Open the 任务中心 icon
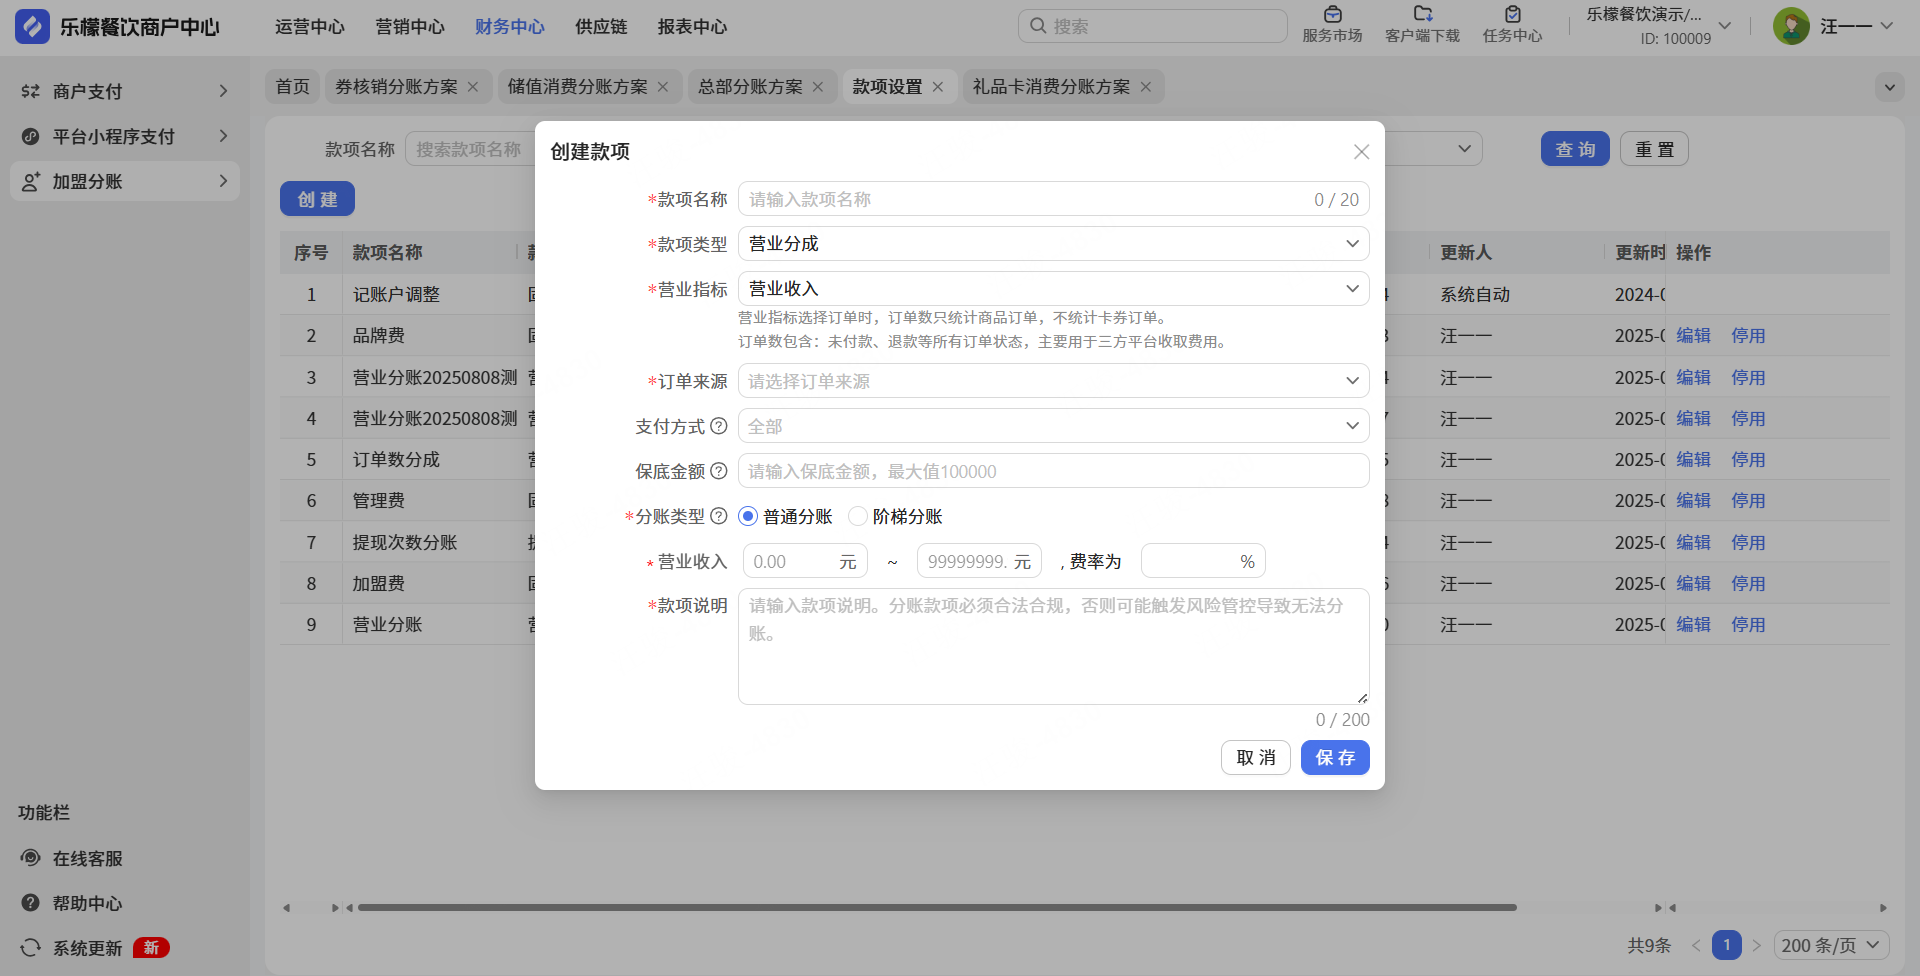Screen dimensions: 1920x976 pos(1512,15)
